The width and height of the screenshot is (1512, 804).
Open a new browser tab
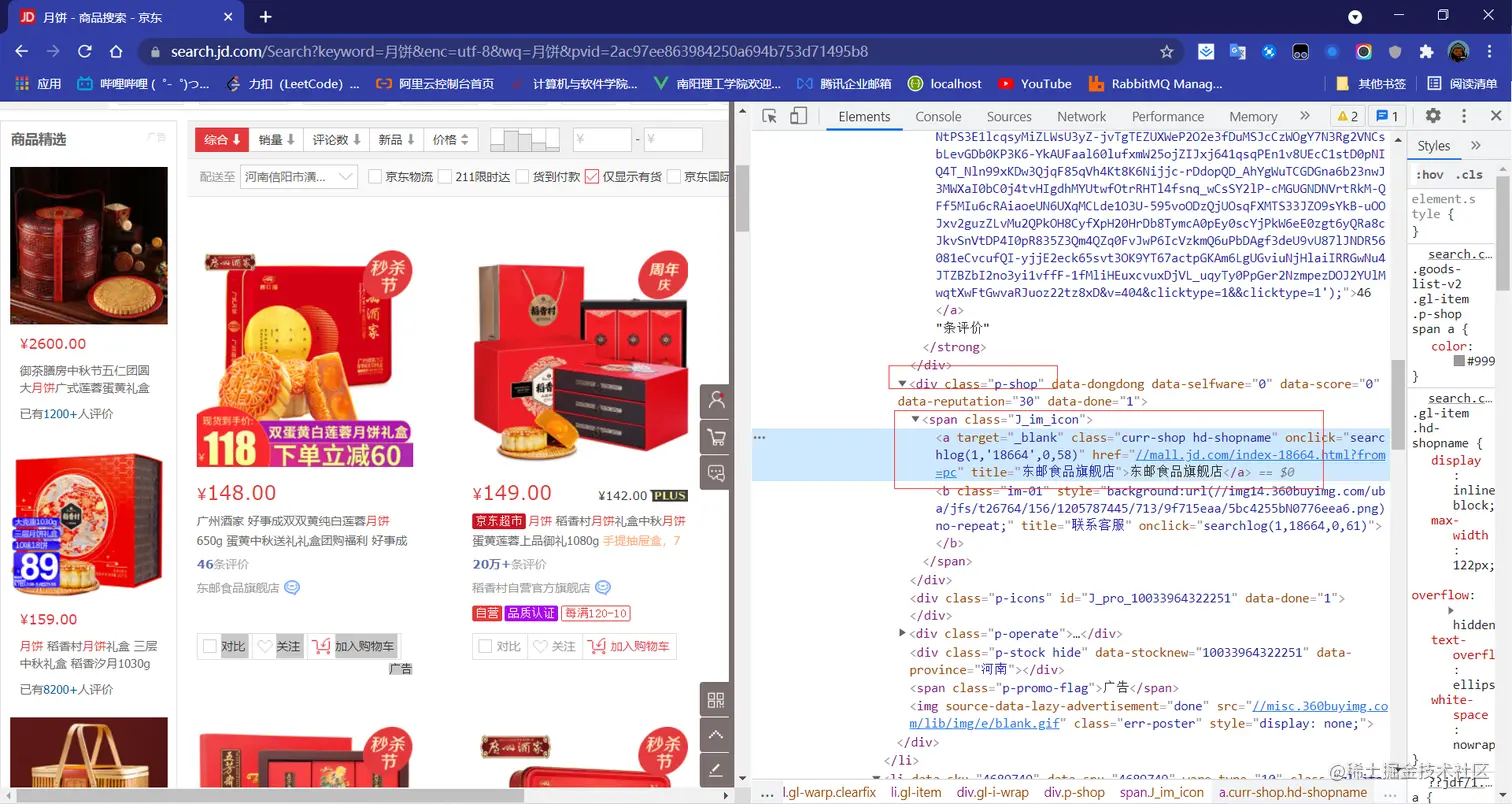[x=265, y=17]
